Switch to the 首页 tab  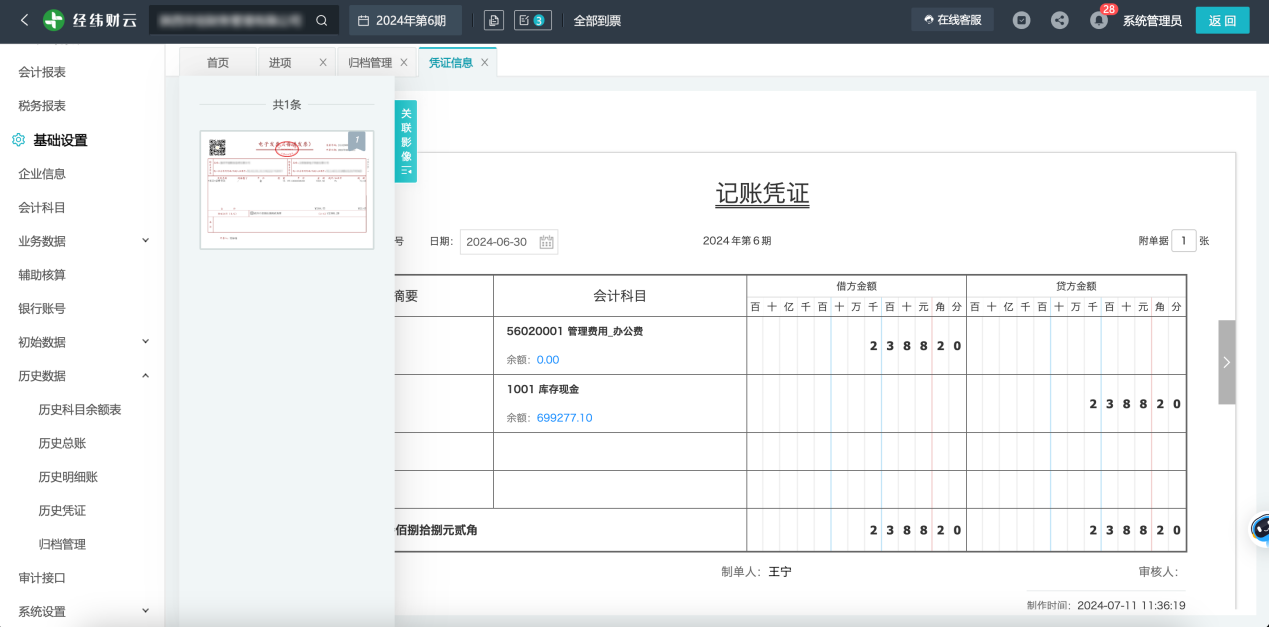tap(218, 62)
